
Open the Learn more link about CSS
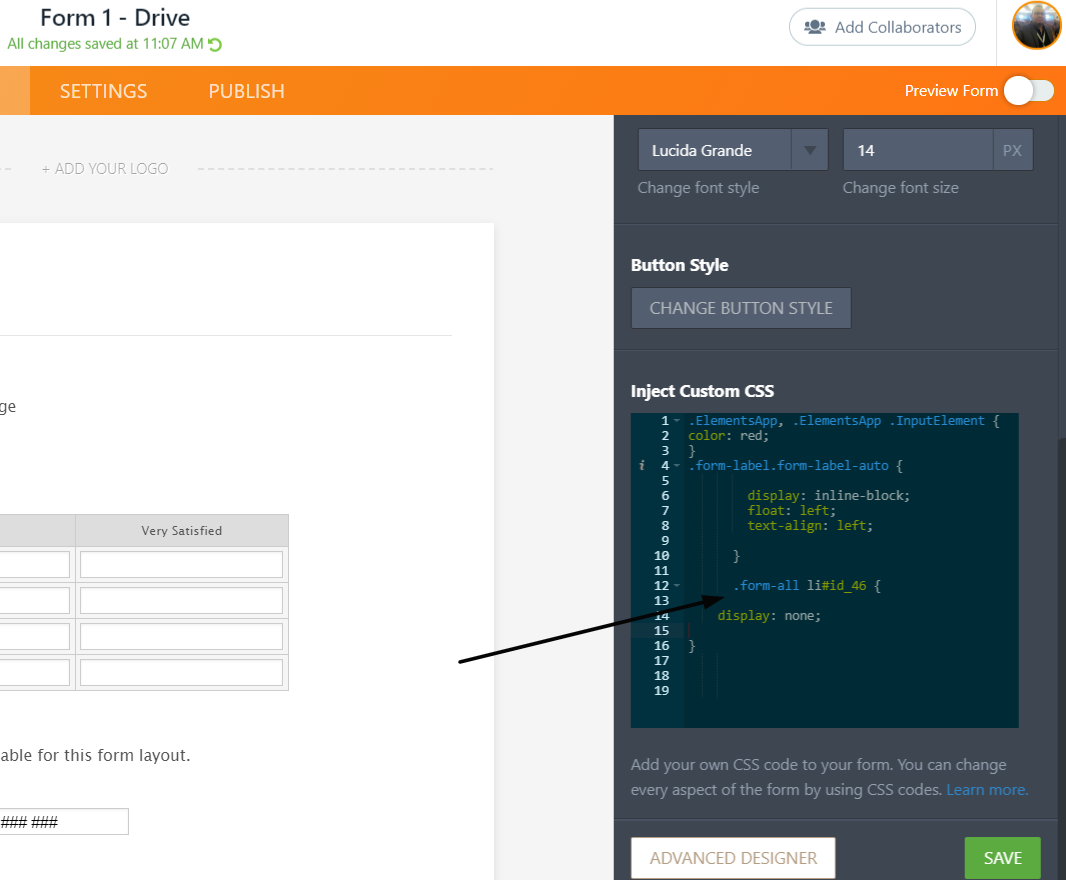(985, 789)
